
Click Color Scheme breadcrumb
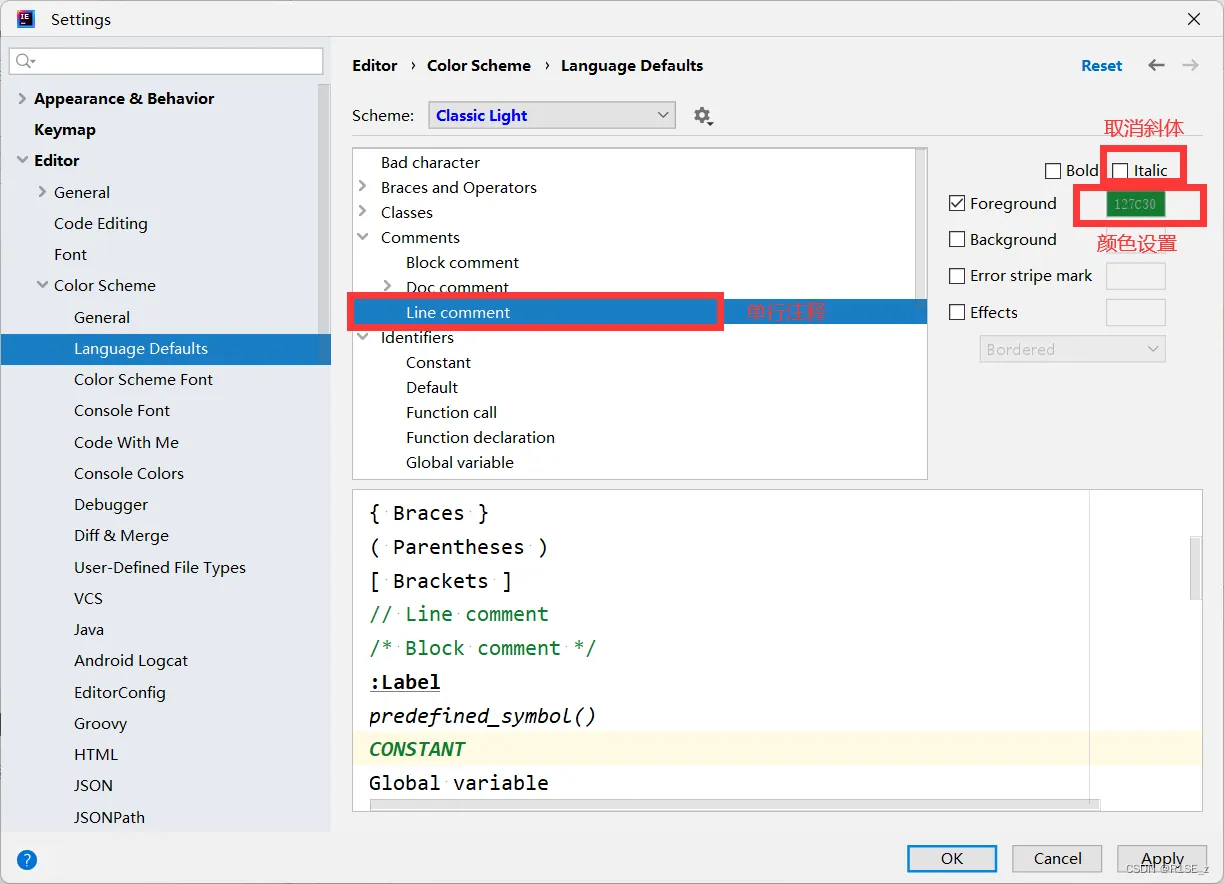coord(479,66)
